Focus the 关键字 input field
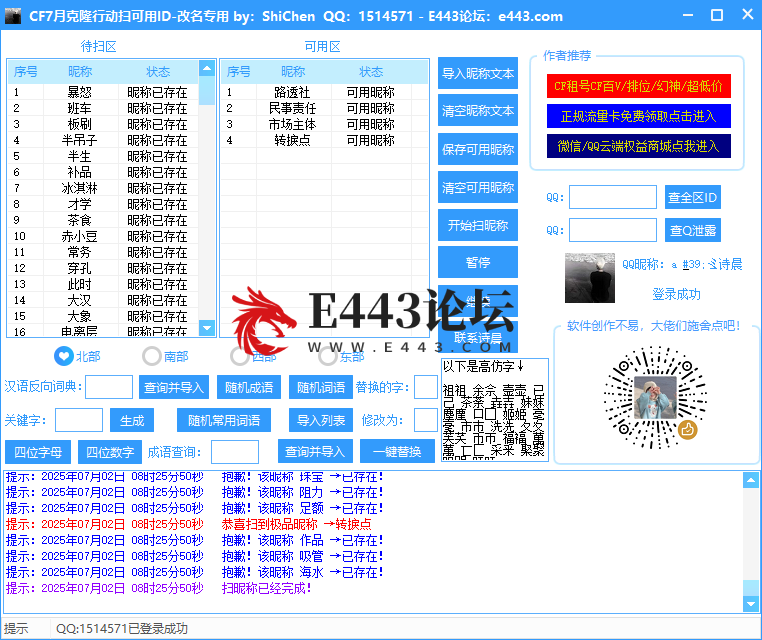 79,420
